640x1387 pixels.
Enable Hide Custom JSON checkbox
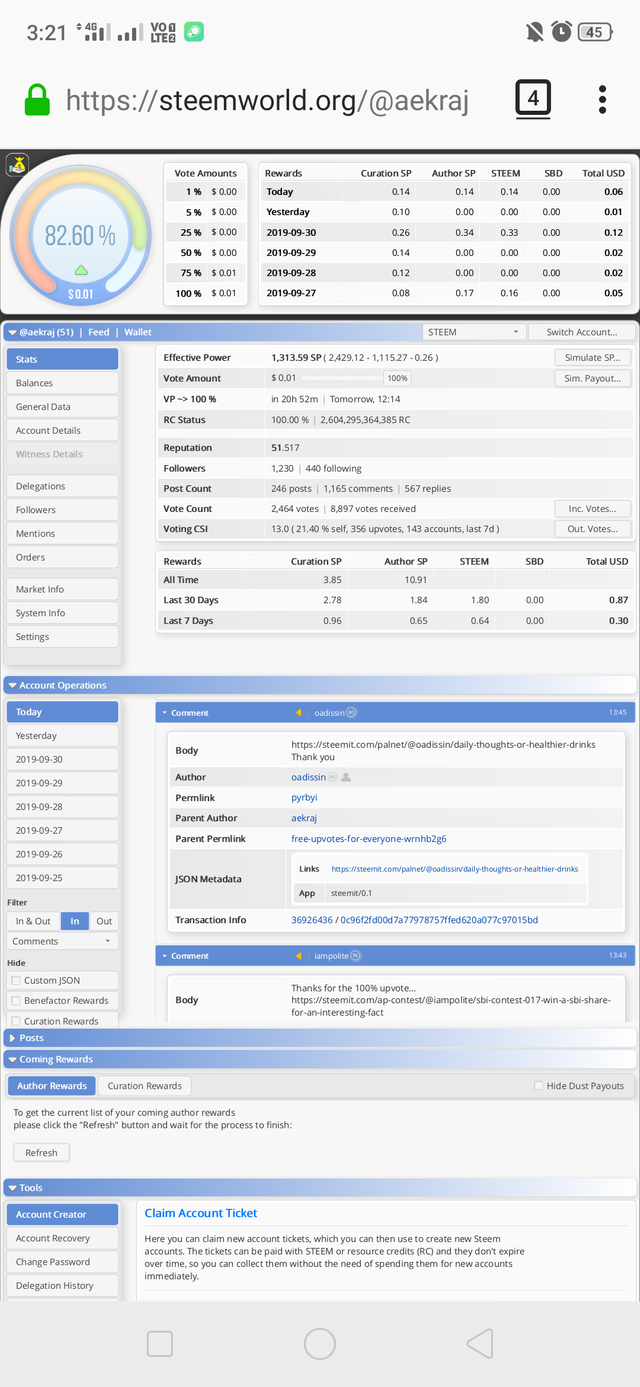16,980
